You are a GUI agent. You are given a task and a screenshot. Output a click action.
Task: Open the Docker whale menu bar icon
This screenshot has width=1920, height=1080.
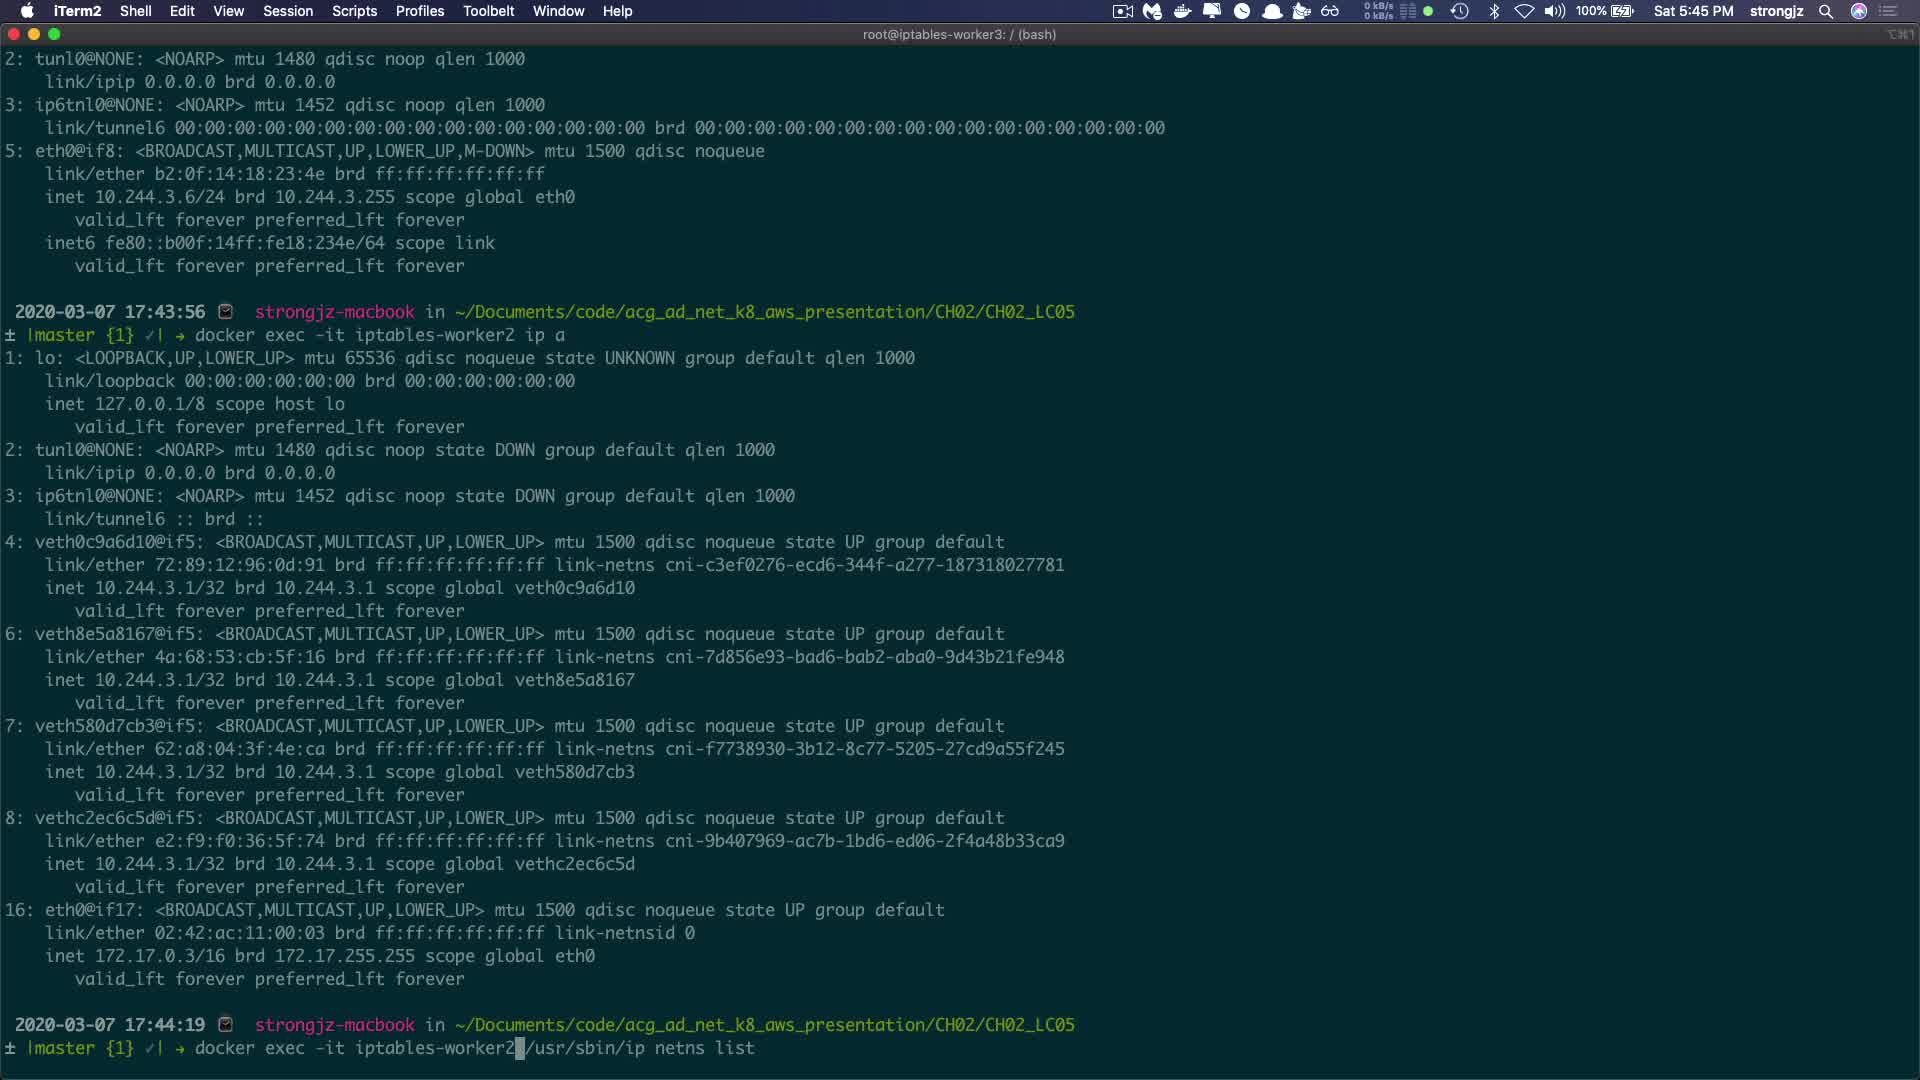1182,11
